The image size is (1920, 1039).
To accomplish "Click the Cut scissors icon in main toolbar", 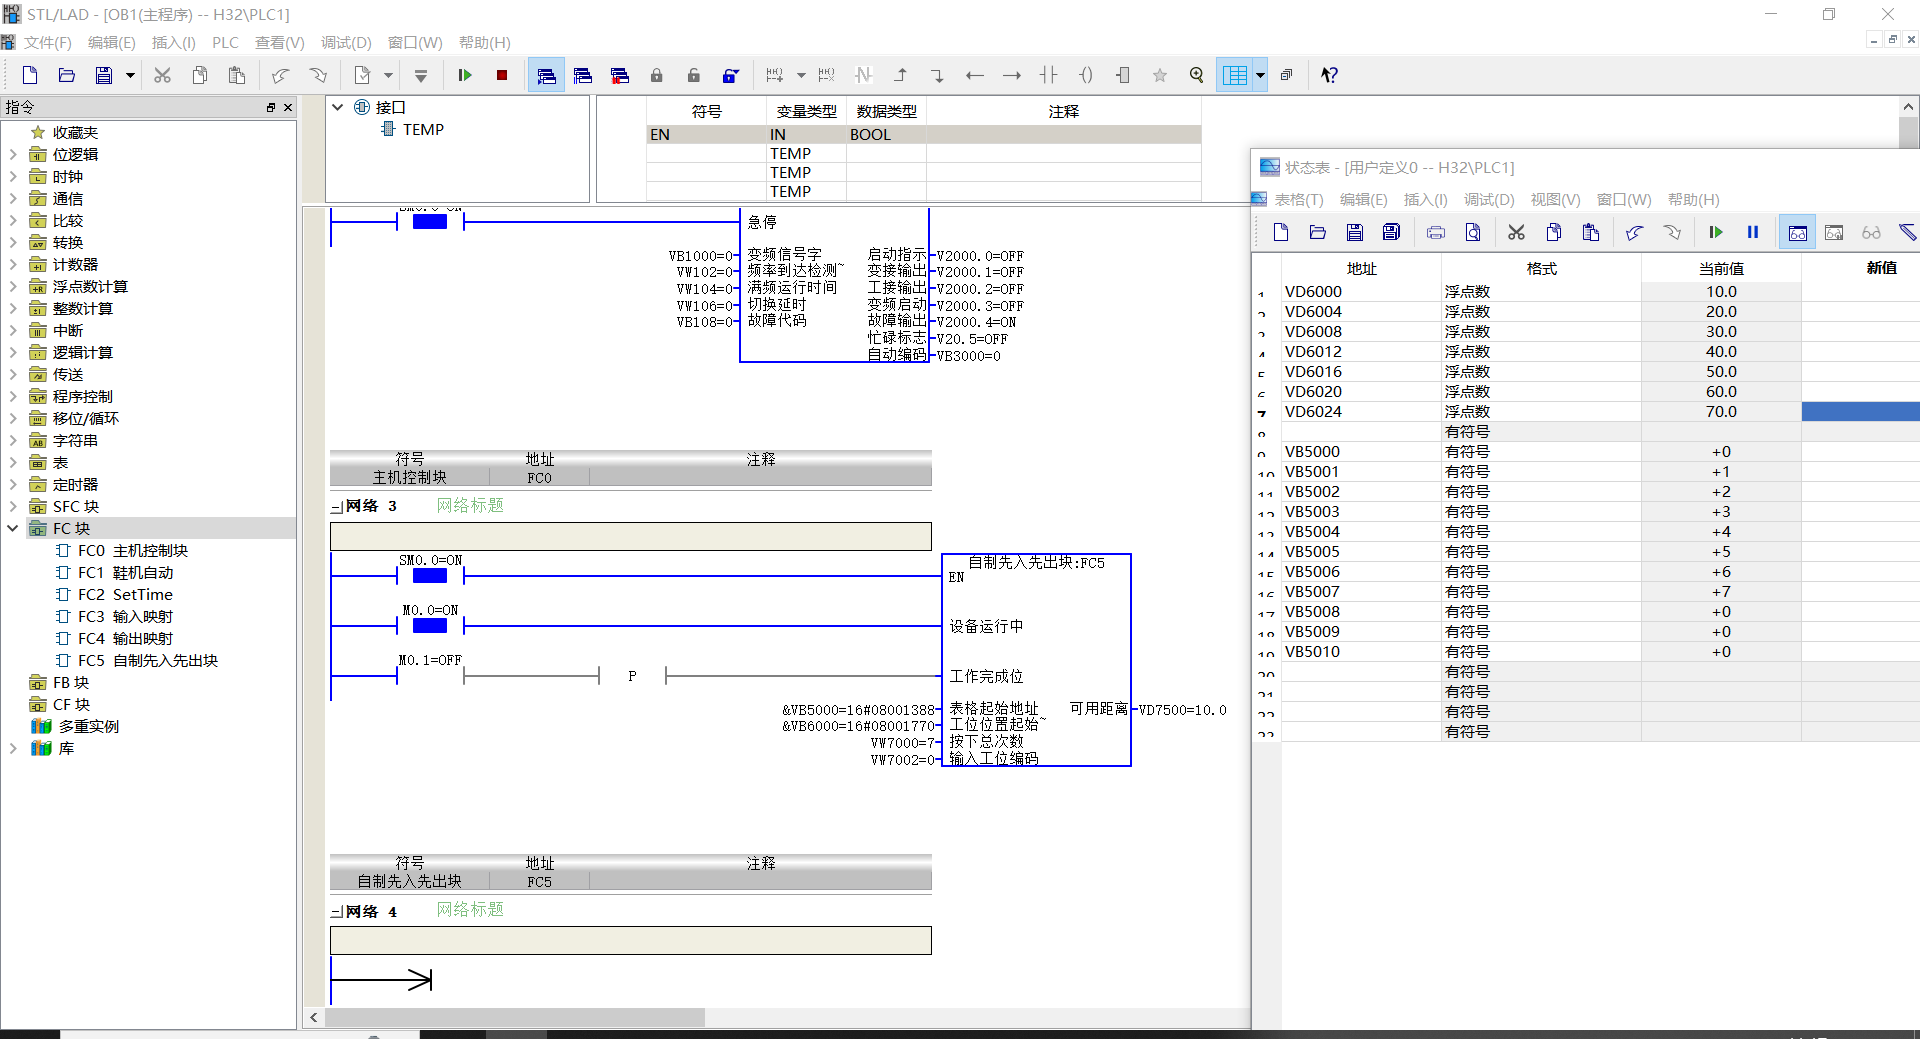I will tap(162, 75).
